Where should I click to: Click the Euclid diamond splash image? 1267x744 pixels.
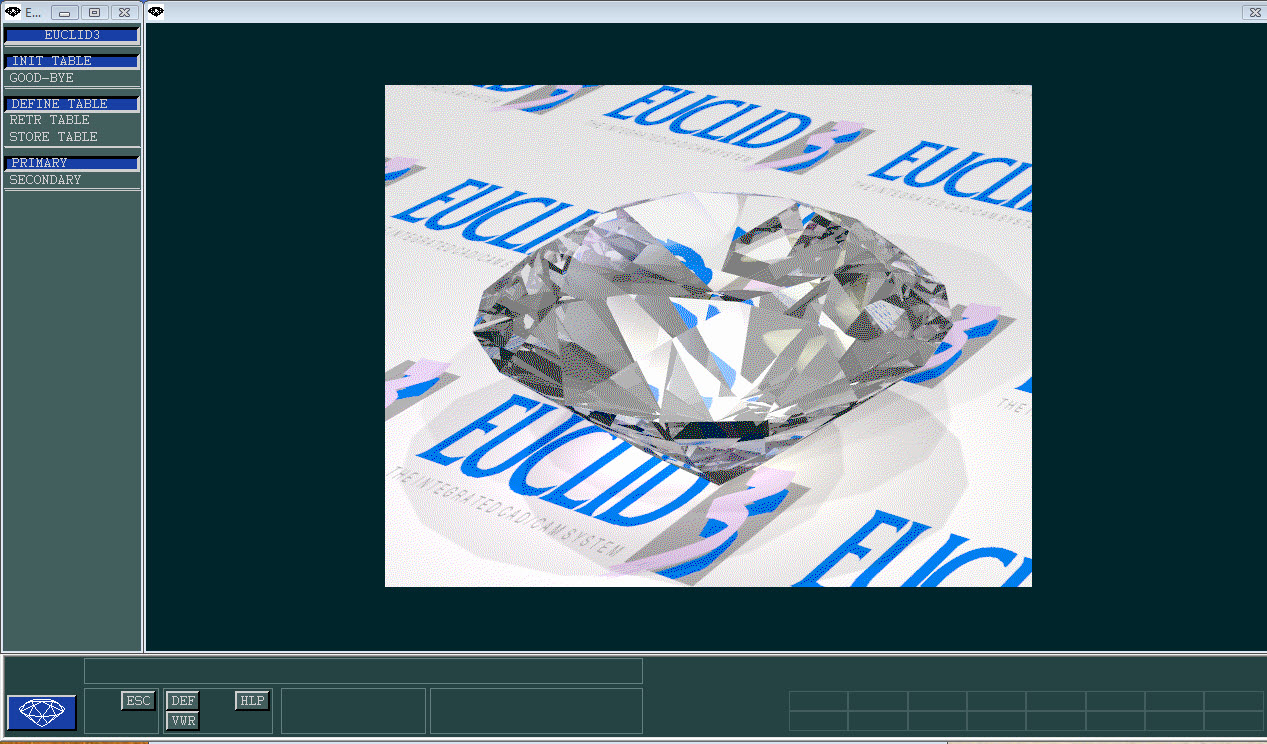point(708,336)
